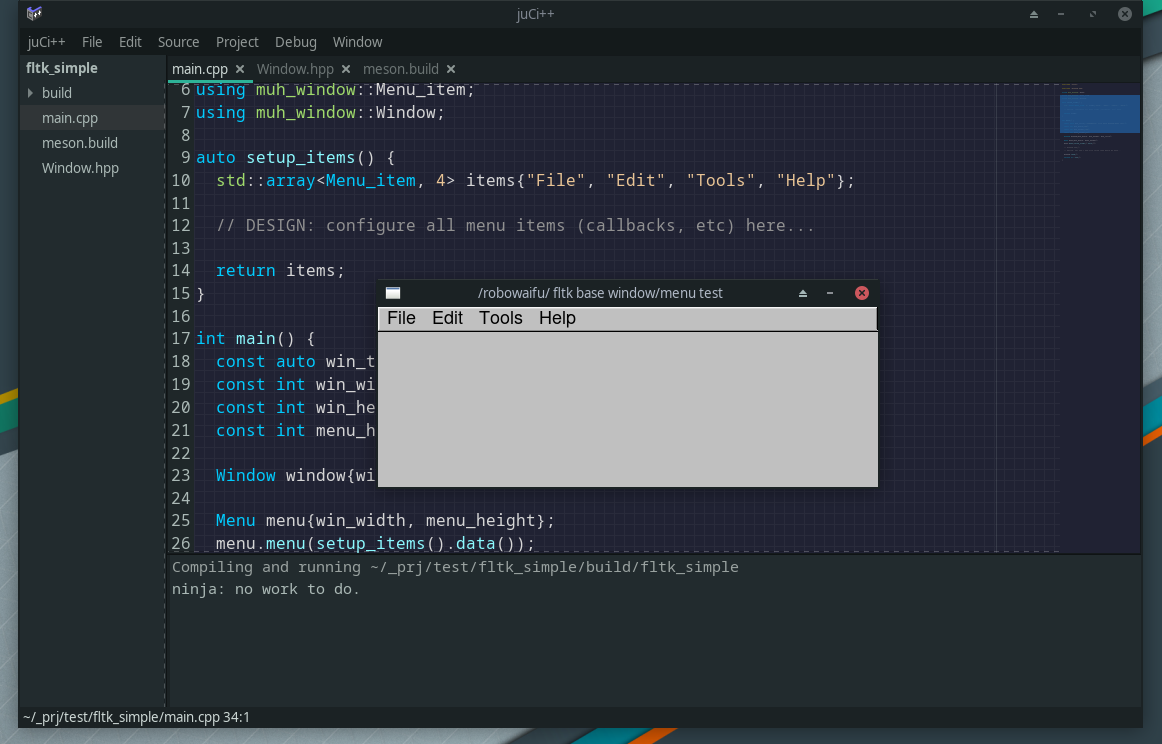This screenshot has height=744, width=1162.
Task: Click 'Menu menu{win_width, menu_height};' line
Action: click(x=385, y=521)
